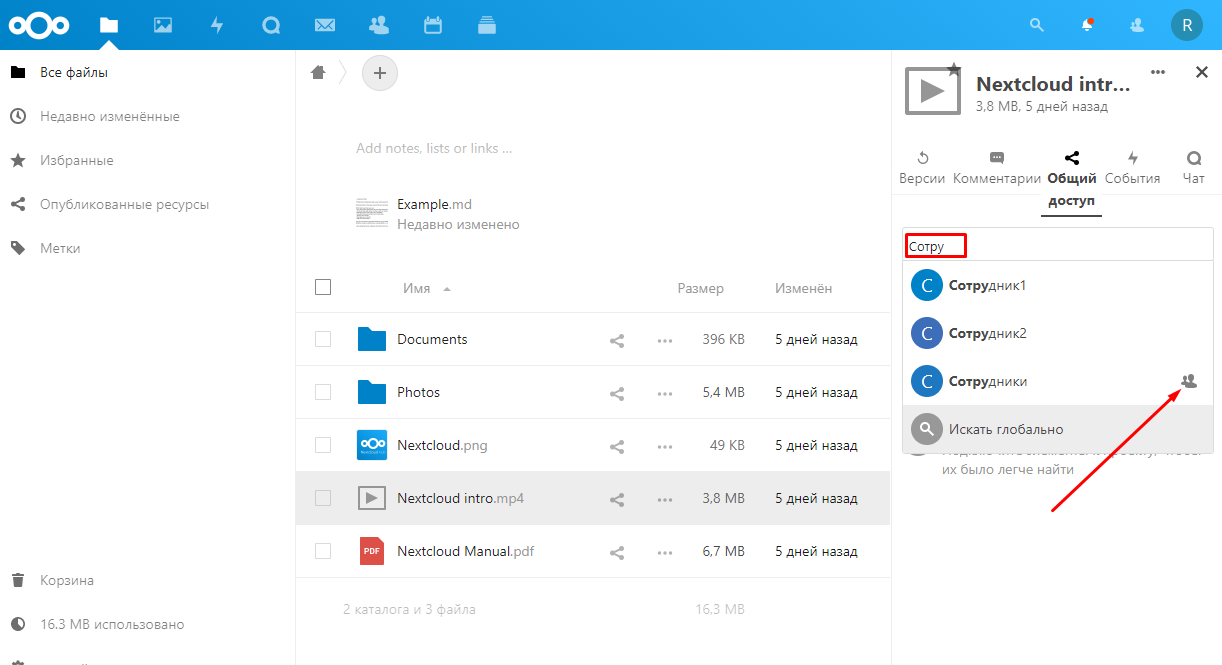Click Искать глобально search option
Screen dimensions: 1222x665
tap(1058, 429)
